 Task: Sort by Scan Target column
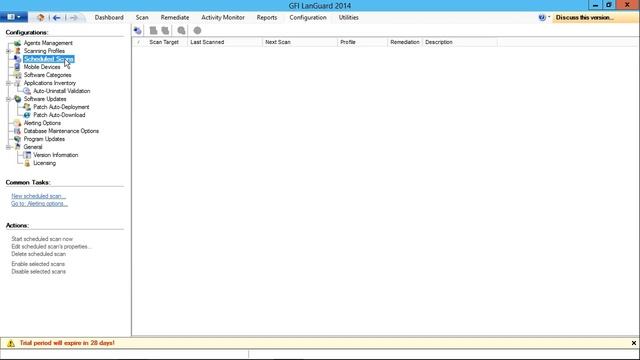tap(164, 42)
